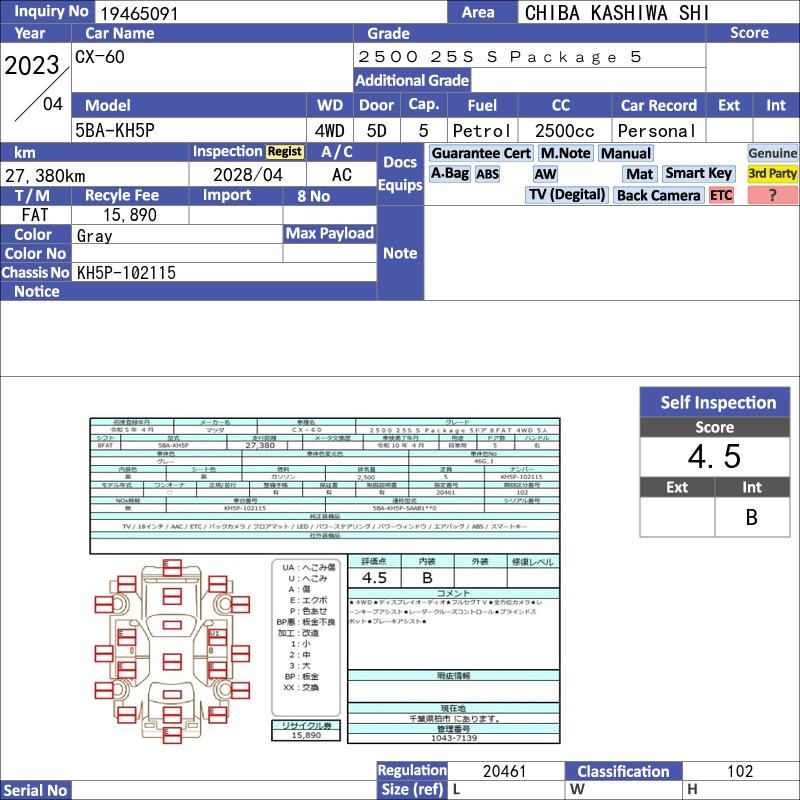Click the M.Note document badge

(565, 154)
